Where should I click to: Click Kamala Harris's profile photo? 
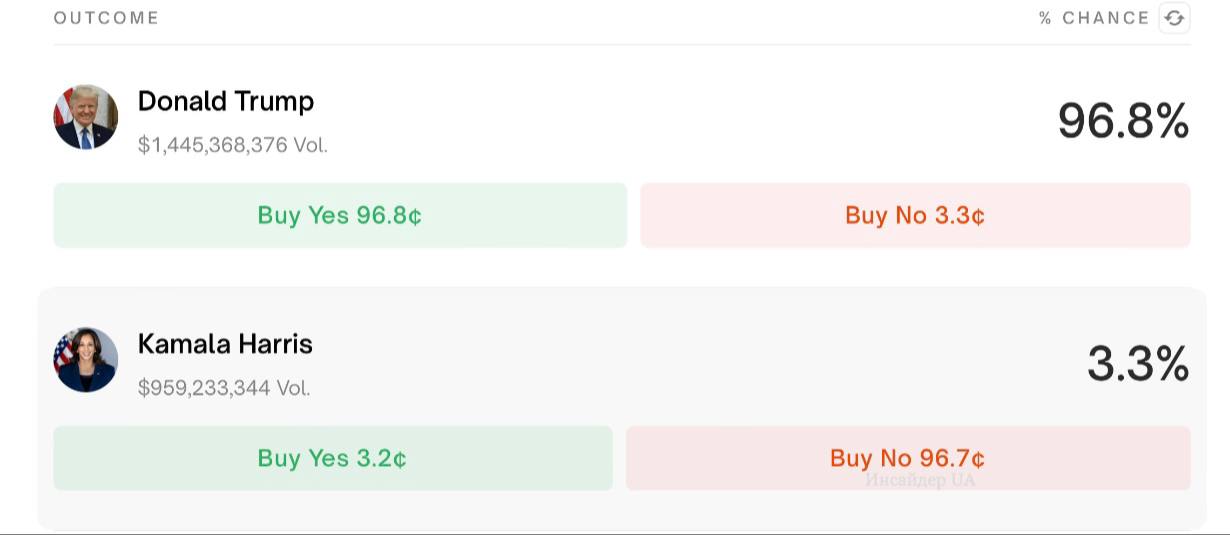tap(86, 359)
